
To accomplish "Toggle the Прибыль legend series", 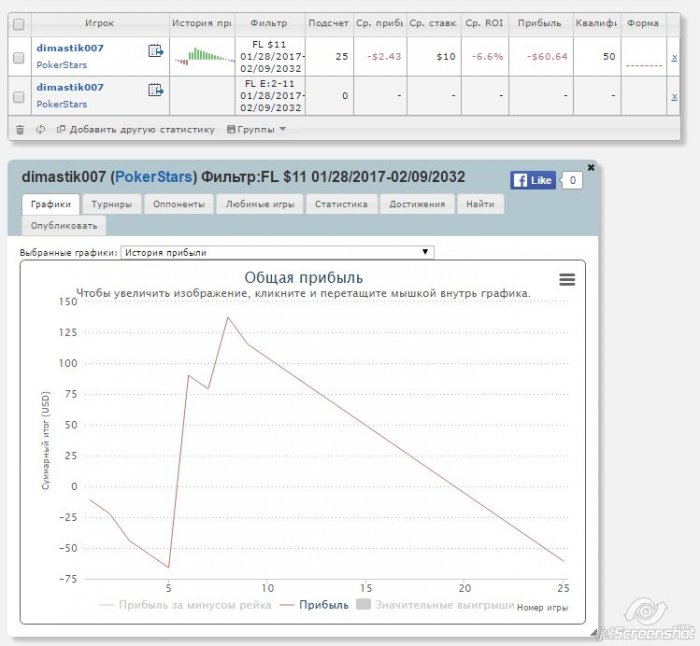I will point(314,605).
